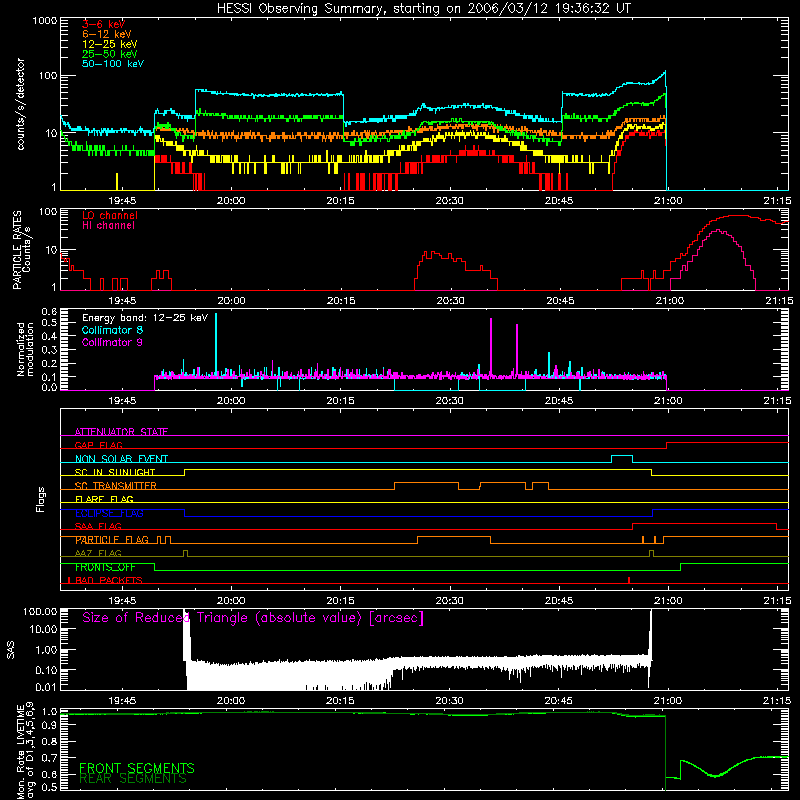The image size is (800, 800).
Task: Click the A4Z FLAG label
Action: [x=98, y=553]
